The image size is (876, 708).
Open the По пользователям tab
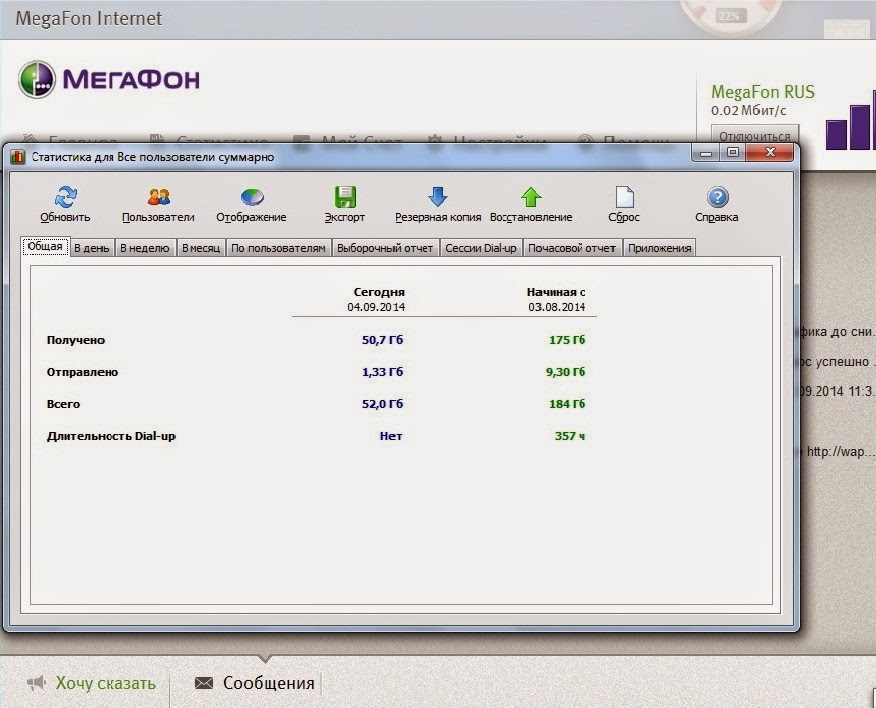(x=278, y=248)
